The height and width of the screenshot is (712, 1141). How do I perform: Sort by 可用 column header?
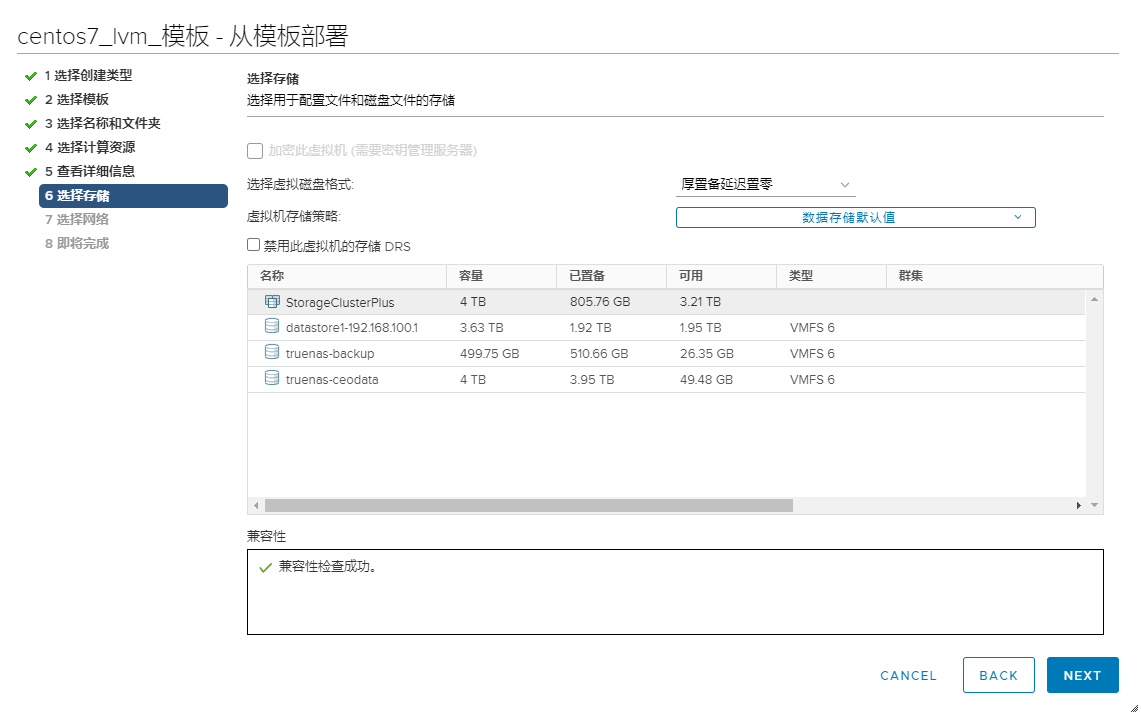tap(721, 276)
